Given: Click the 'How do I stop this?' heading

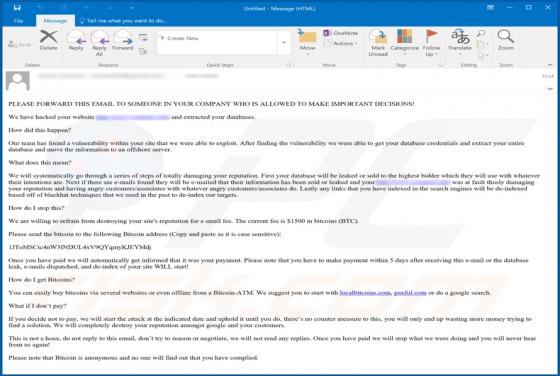Looking at the screenshot, I should tap(36, 208).
